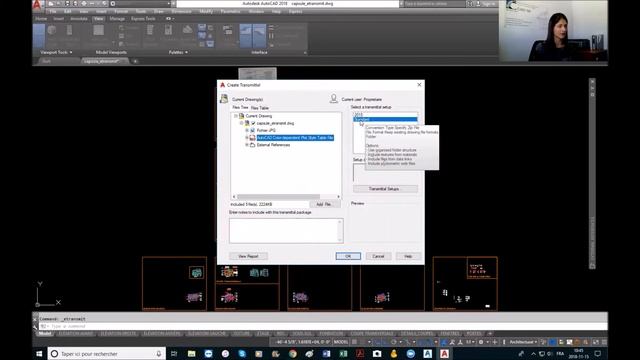Click the Help button in dialog
This screenshot has width=640, height=360.
(x=408, y=256)
